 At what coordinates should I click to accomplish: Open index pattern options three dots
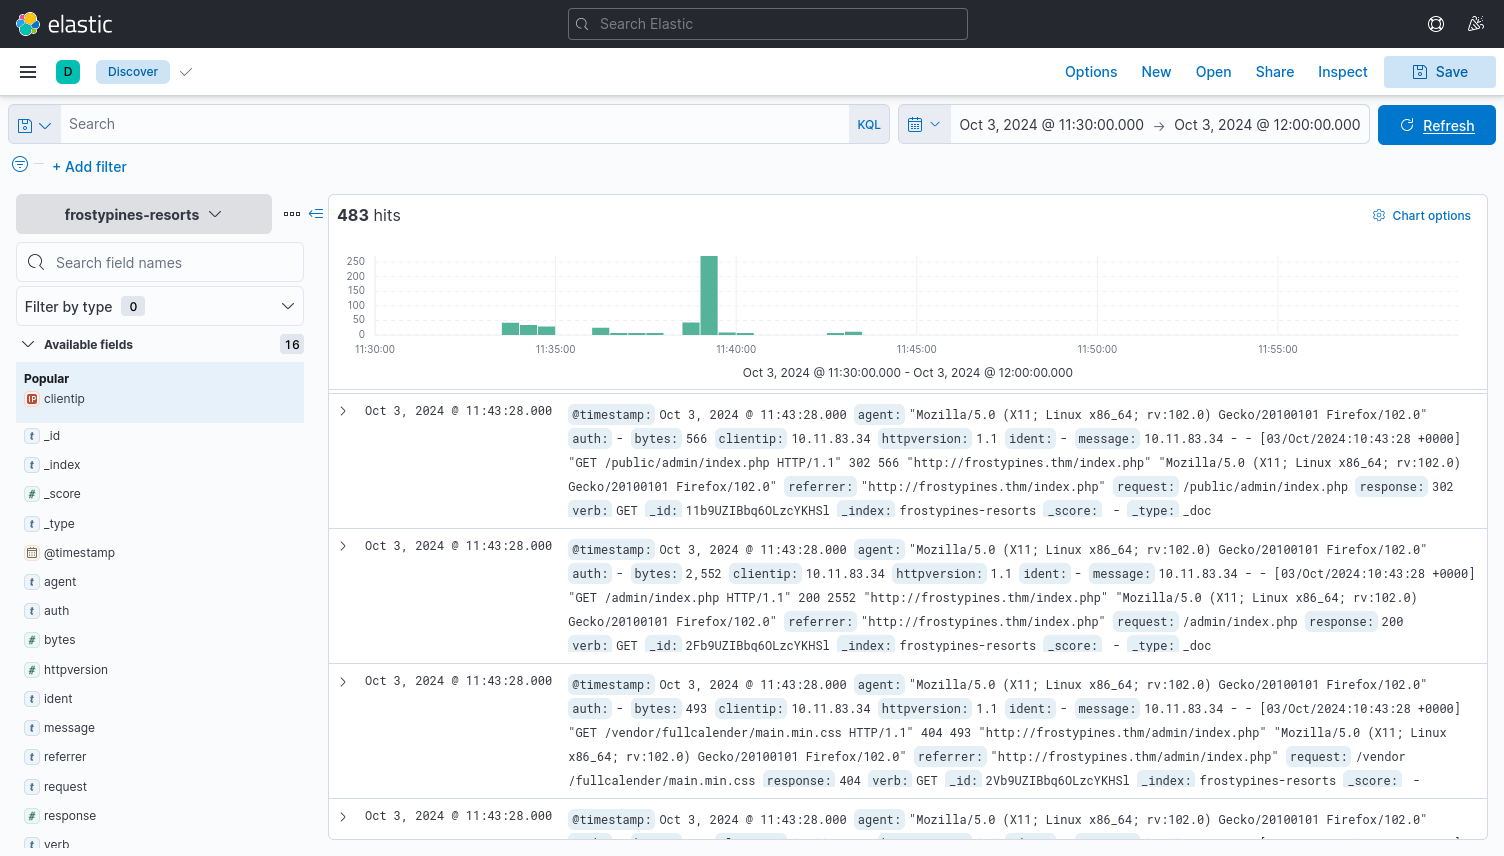click(292, 214)
